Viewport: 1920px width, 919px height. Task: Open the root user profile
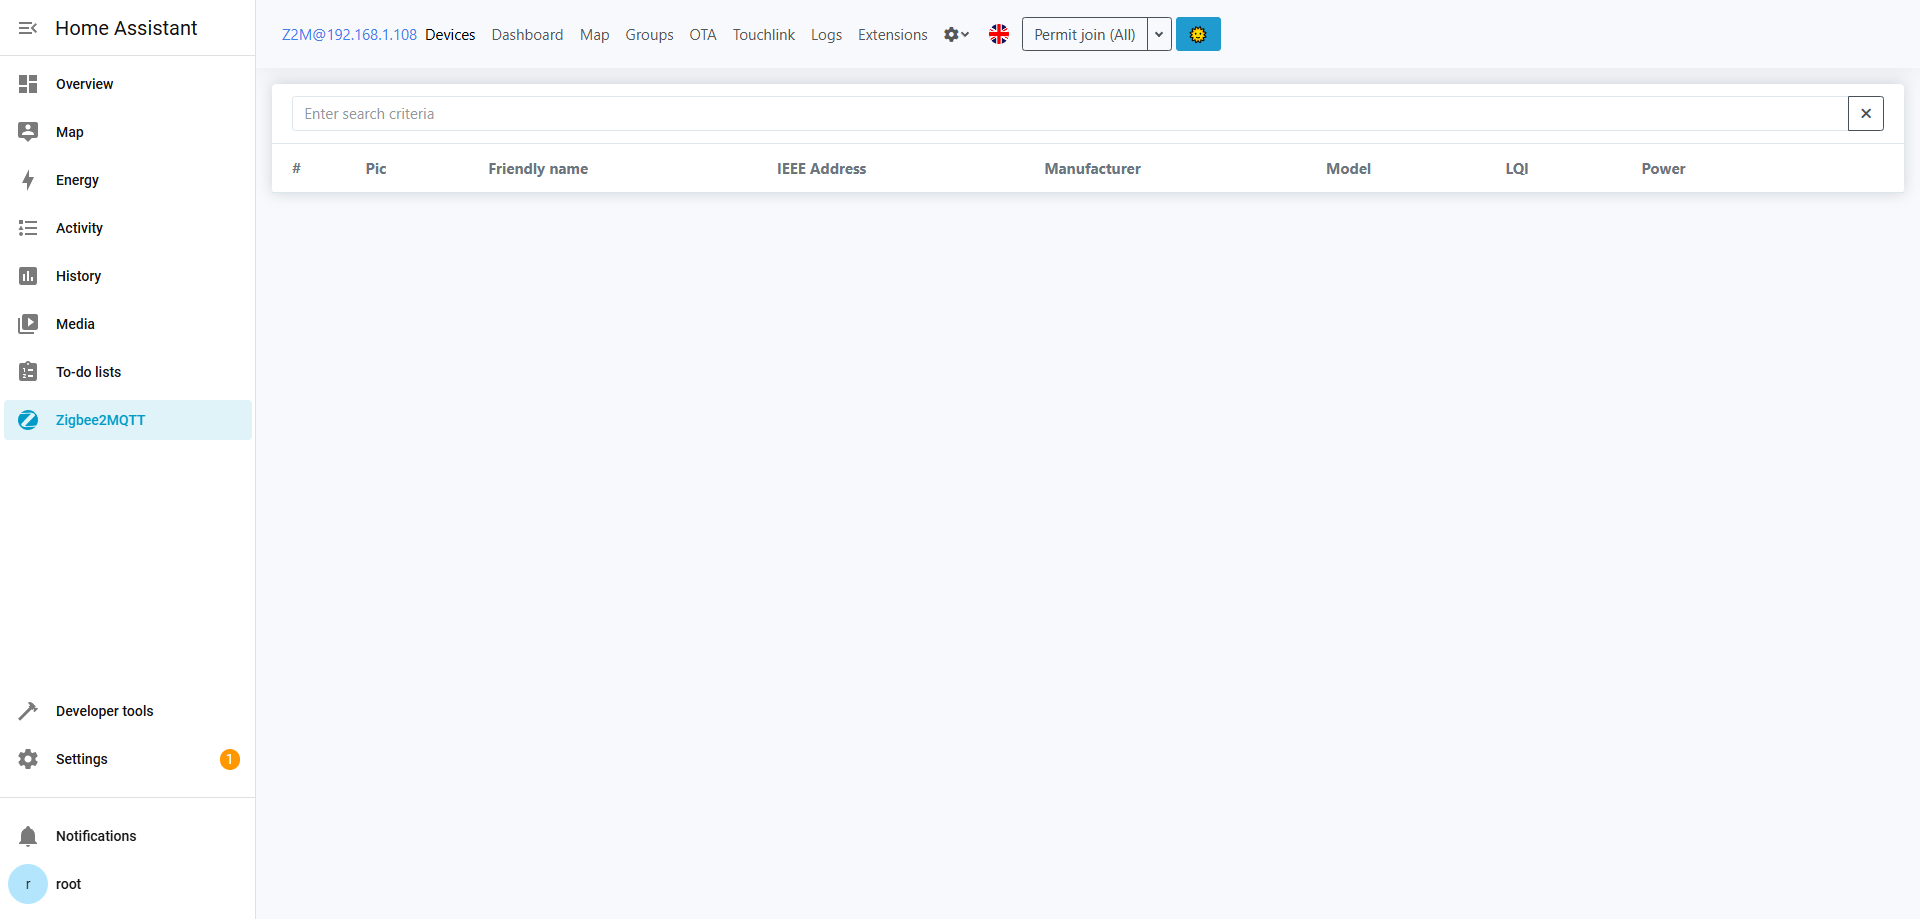click(68, 884)
